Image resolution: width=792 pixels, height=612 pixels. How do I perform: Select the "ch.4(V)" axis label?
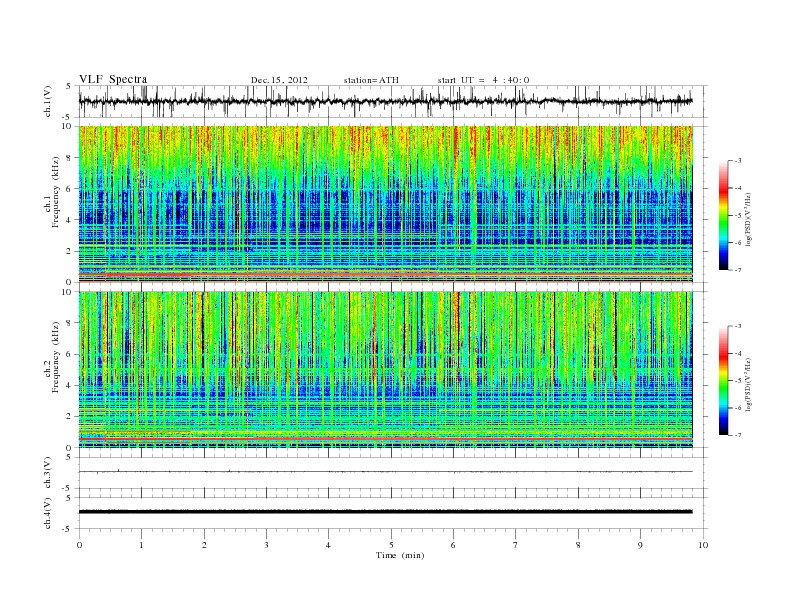pos(48,513)
